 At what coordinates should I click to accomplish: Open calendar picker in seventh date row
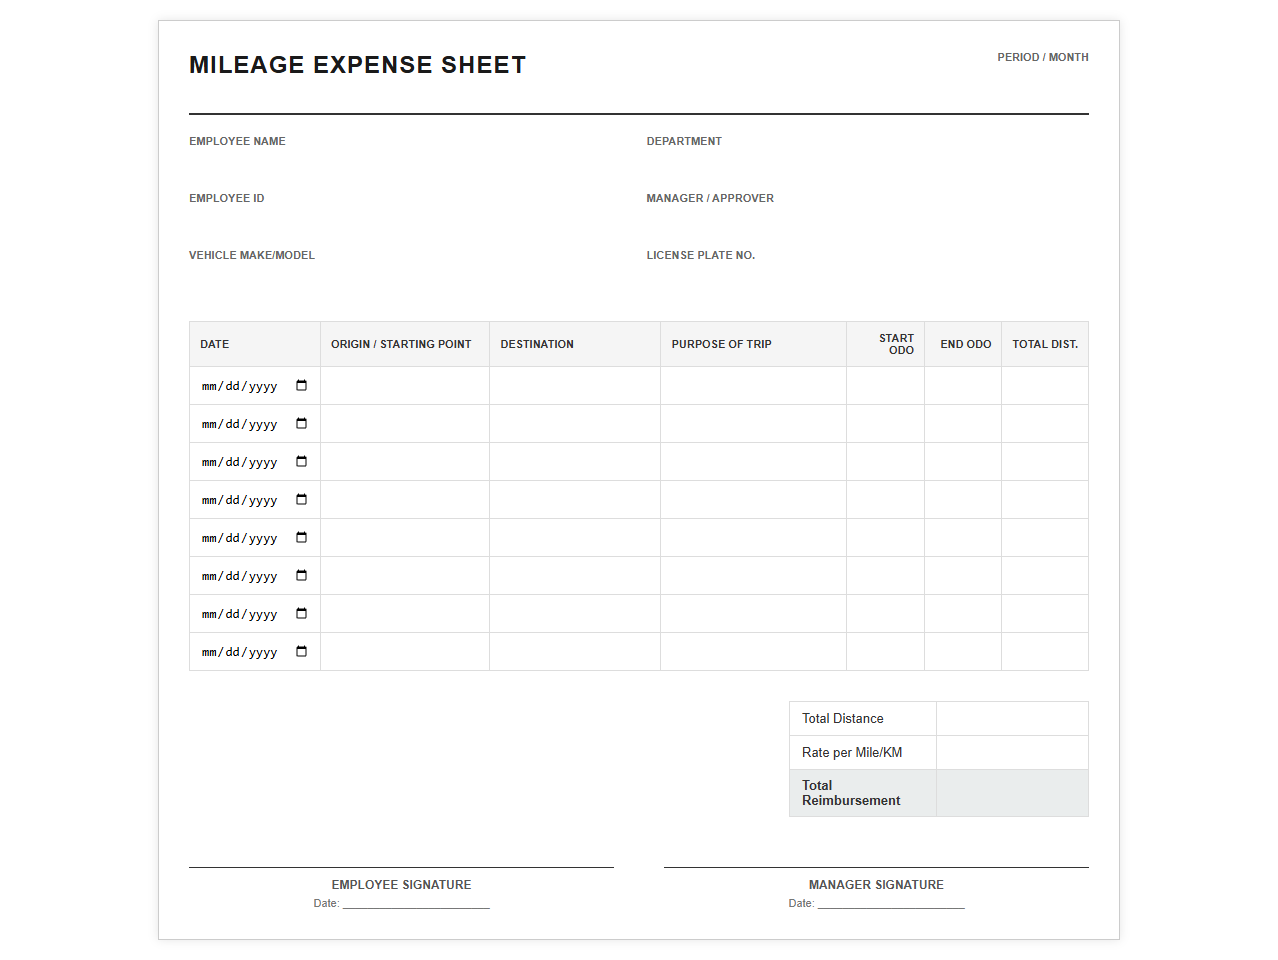click(x=301, y=614)
